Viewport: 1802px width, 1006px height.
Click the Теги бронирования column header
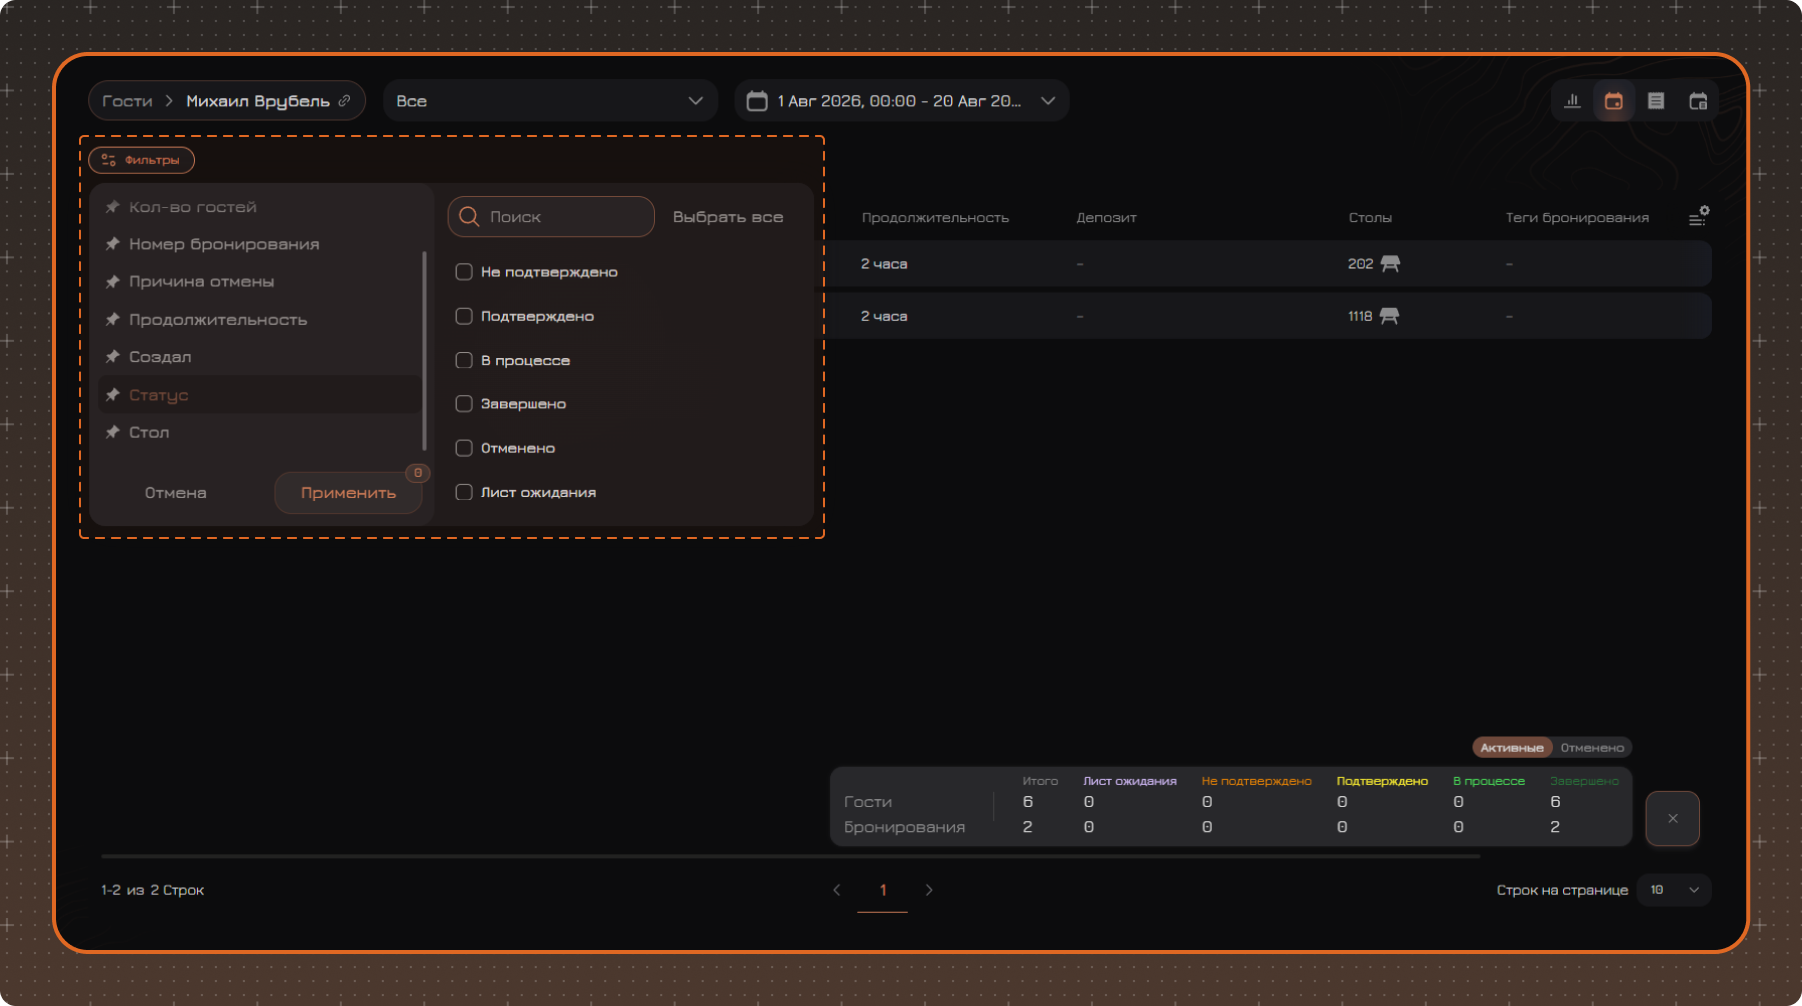1577,218
